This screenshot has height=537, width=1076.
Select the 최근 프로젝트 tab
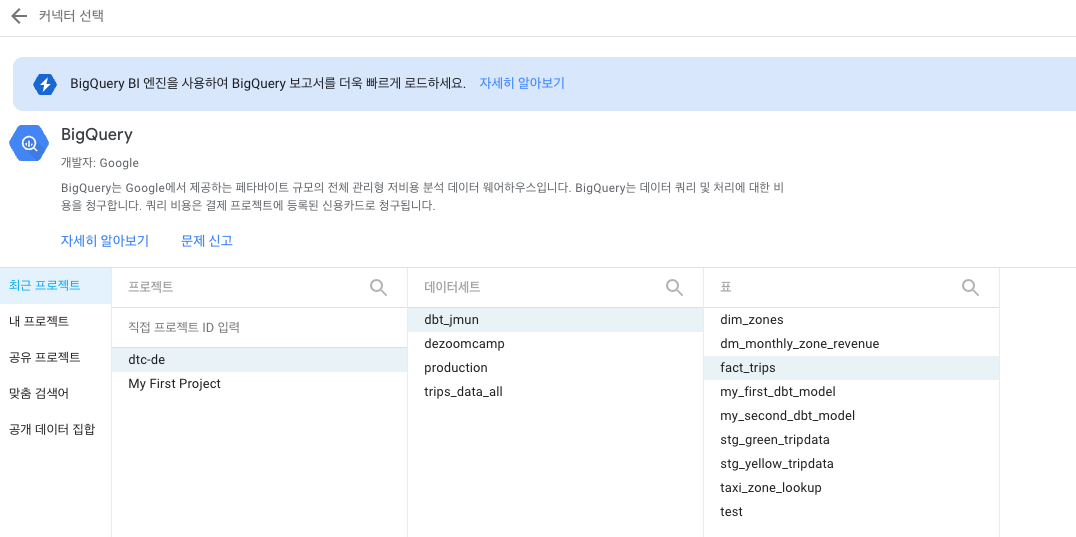[x=56, y=285]
